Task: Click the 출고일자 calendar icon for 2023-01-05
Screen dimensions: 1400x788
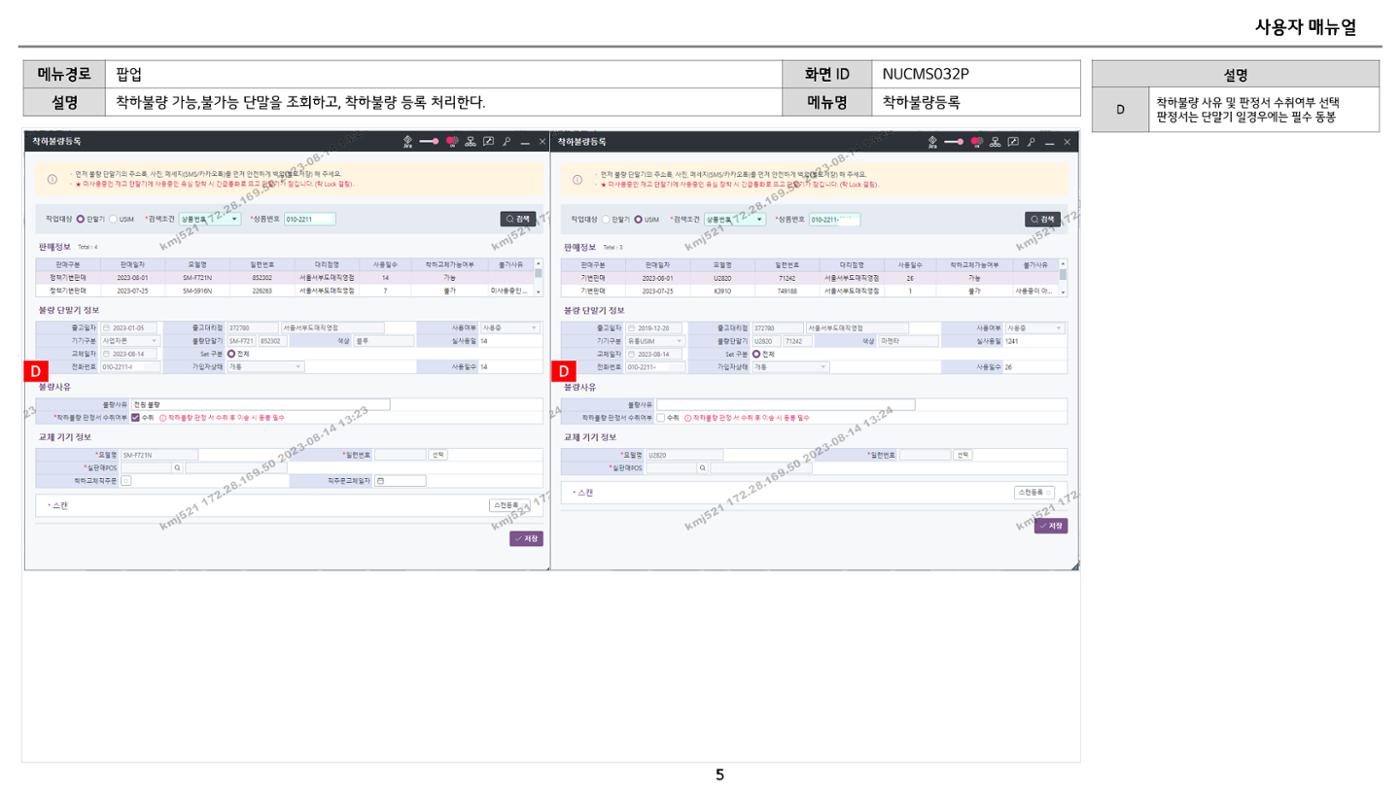Action: tap(106, 328)
